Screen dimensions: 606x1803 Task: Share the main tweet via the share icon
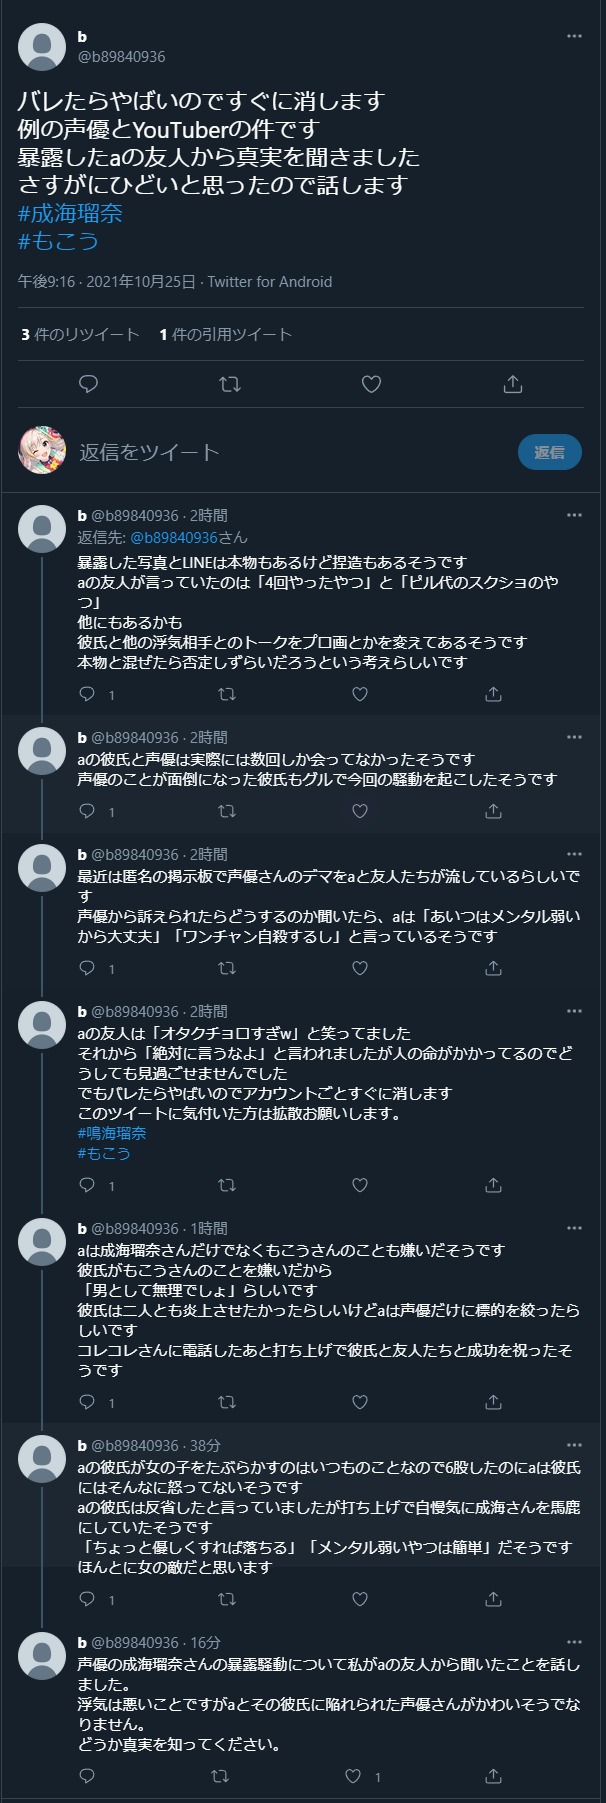(x=513, y=384)
